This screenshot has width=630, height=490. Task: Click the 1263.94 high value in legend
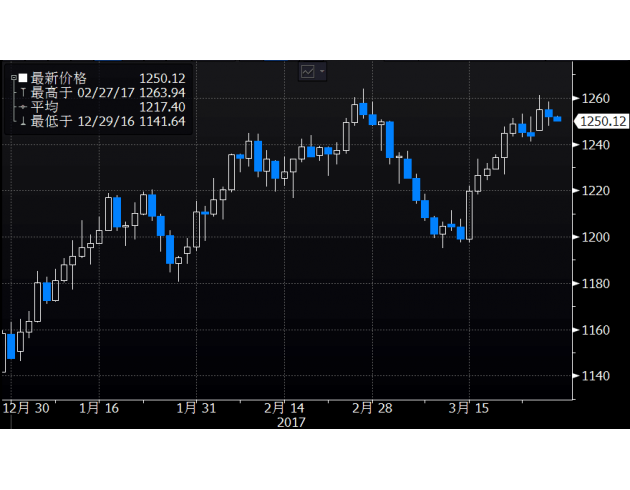click(x=163, y=92)
